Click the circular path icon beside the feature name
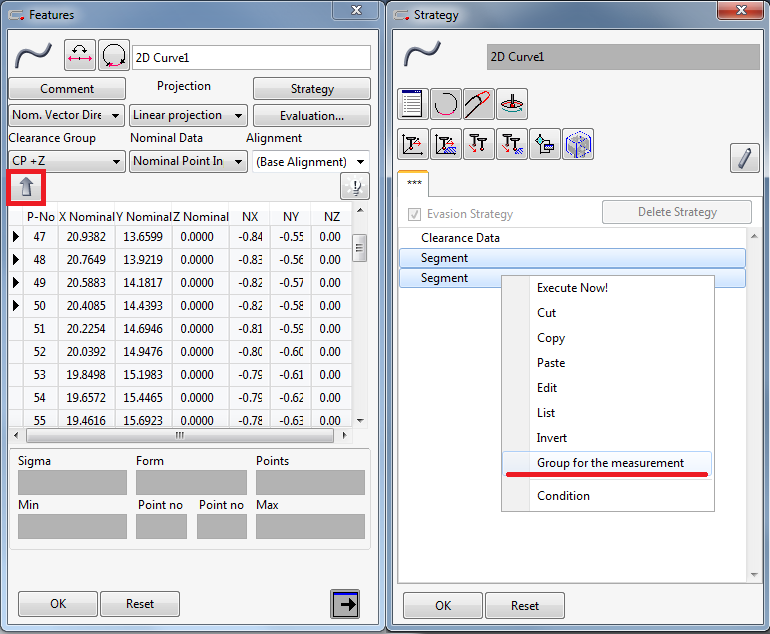The height and width of the screenshot is (634, 770). click(x=113, y=57)
